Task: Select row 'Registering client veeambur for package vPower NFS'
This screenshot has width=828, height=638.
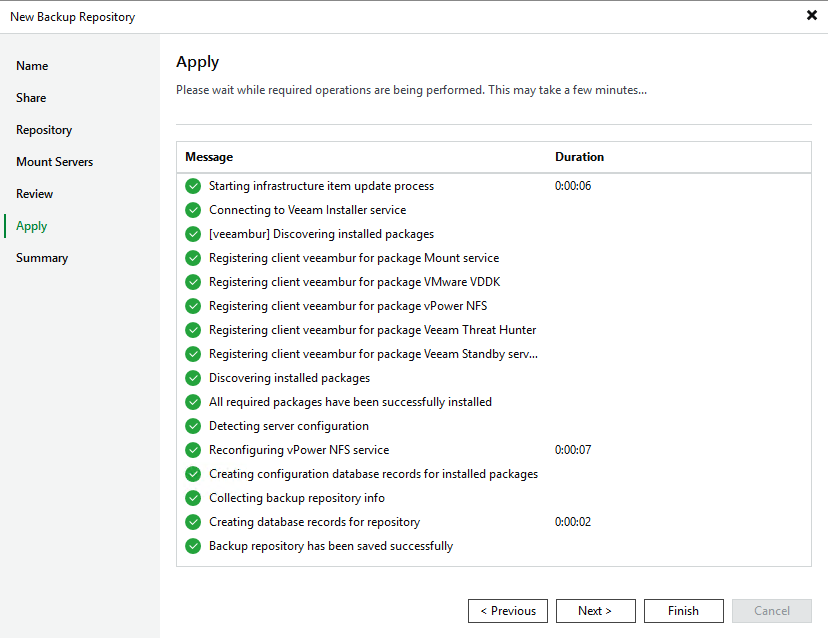Action: click(x=494, y=306)
